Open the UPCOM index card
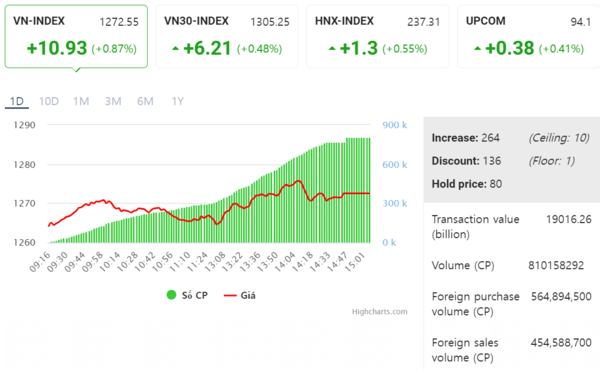The width and height of the screenshot is (600, 369). 528,36
